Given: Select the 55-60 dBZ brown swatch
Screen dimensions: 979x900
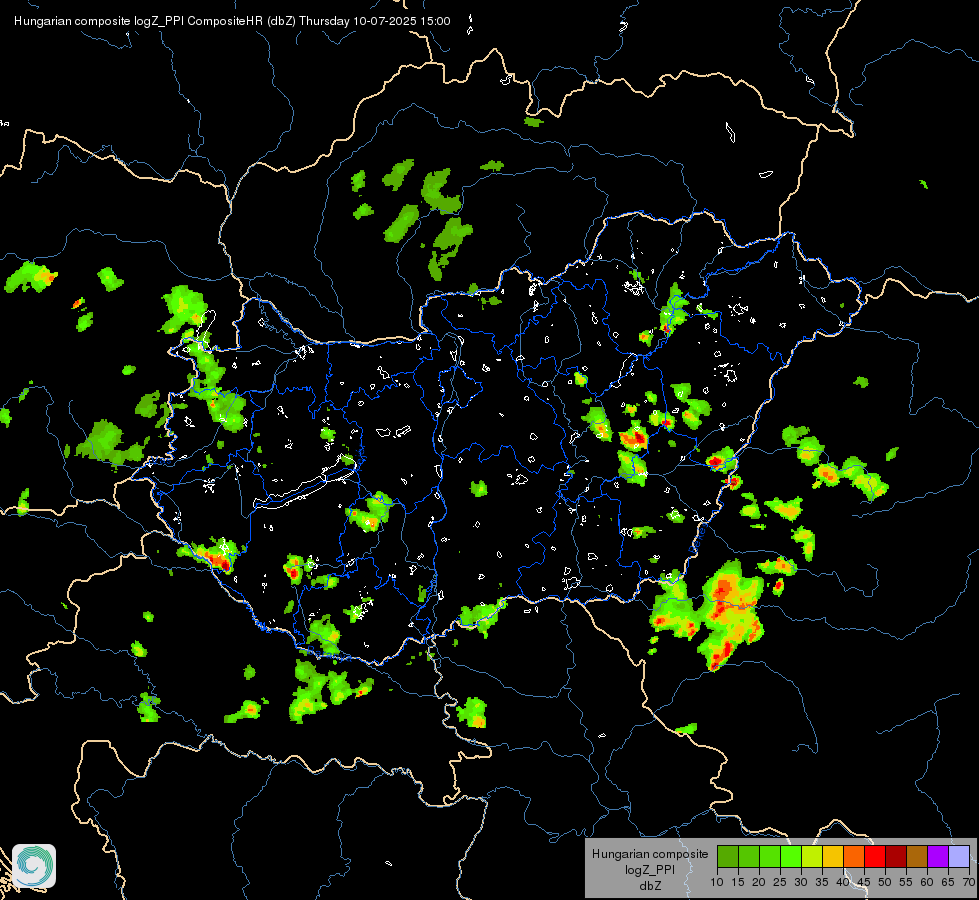Looking at the screenshot, I should pyautogui.click(x=917, y=856).
